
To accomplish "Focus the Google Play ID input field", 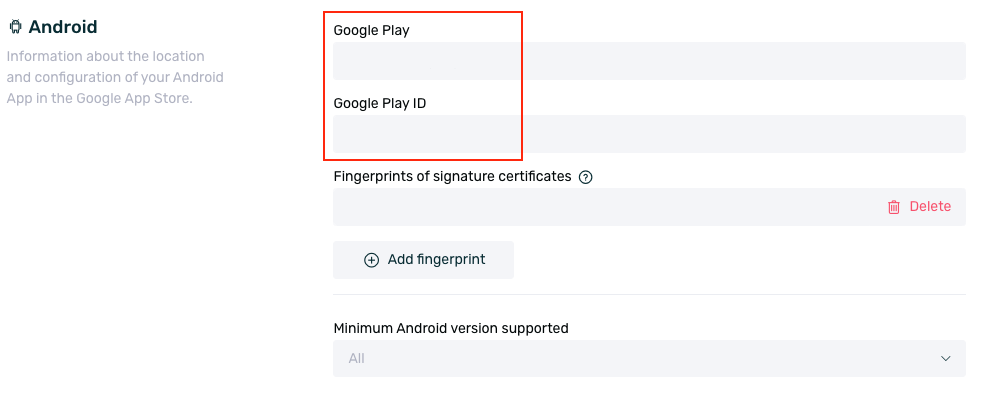I will tap(649, 134).
